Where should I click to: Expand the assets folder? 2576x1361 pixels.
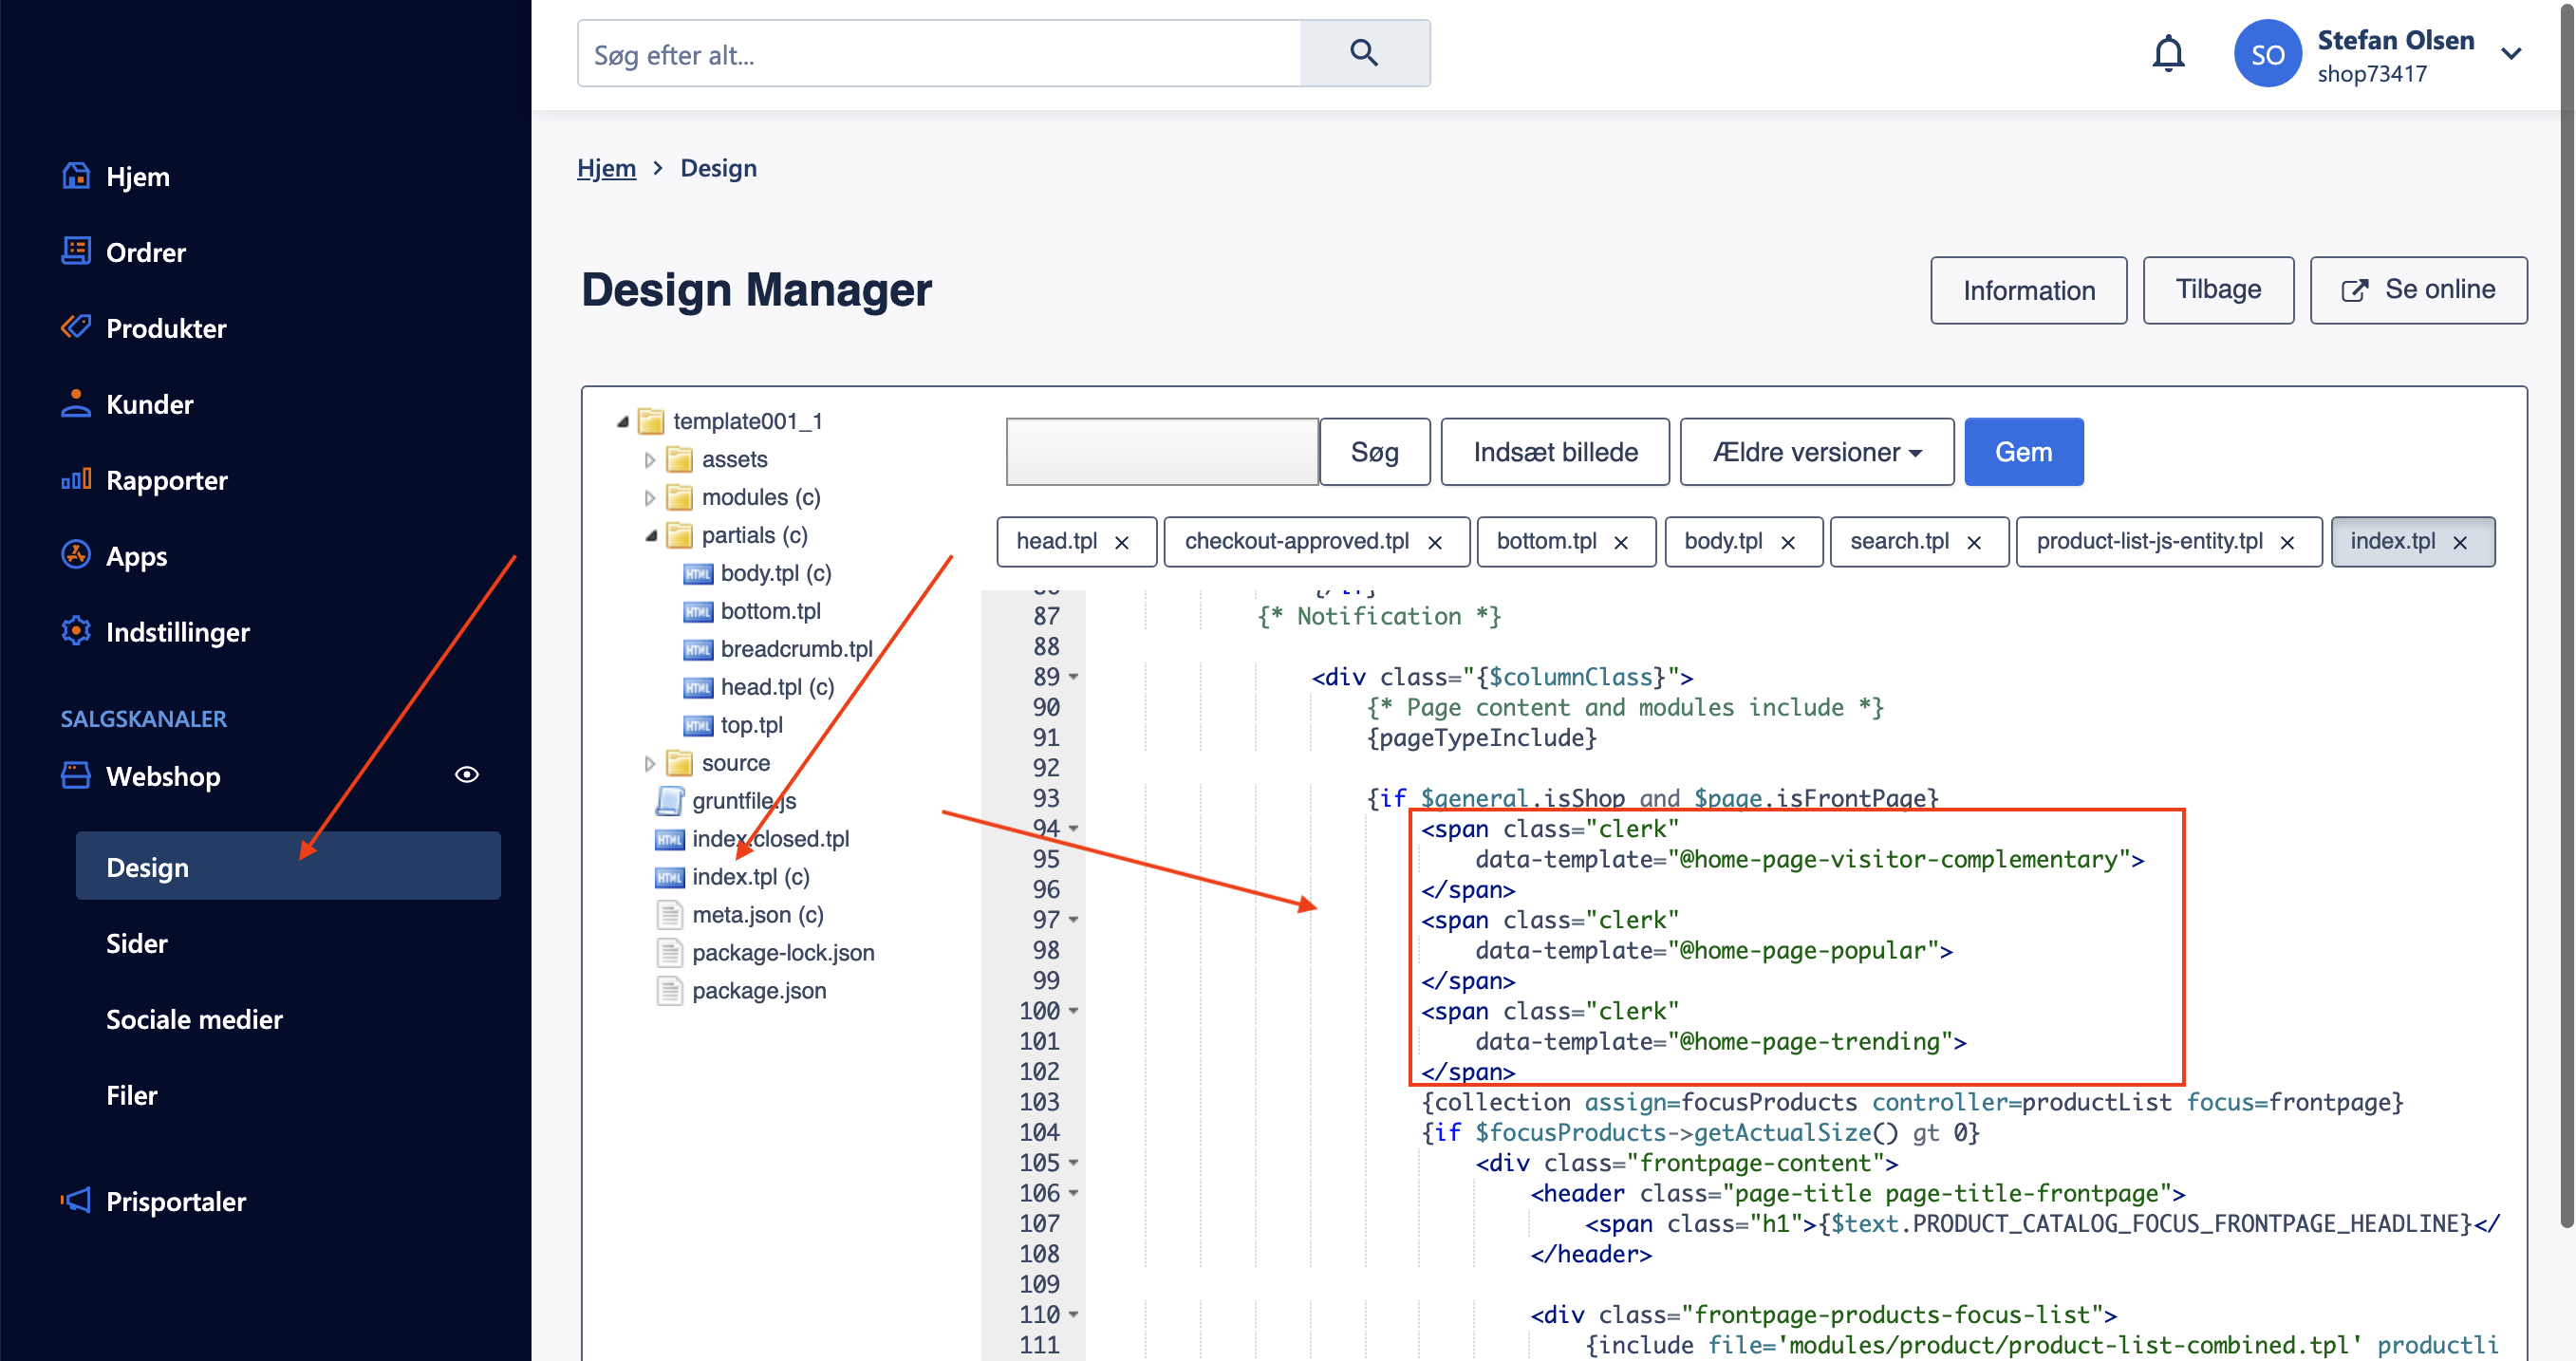[650, 460]
